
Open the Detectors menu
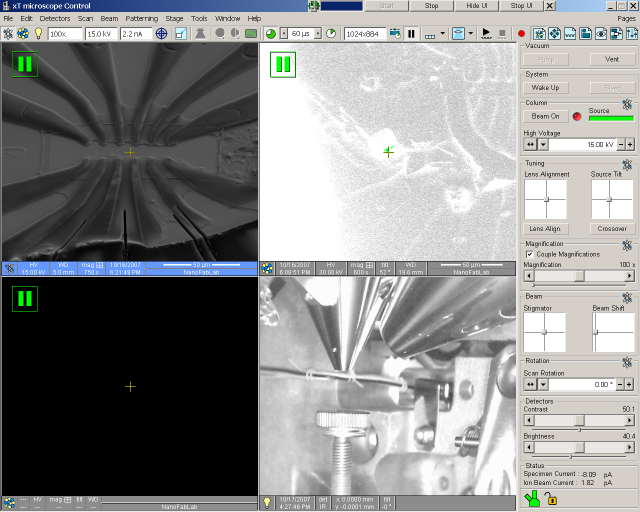pyautogui.click(x=54, y=18)
